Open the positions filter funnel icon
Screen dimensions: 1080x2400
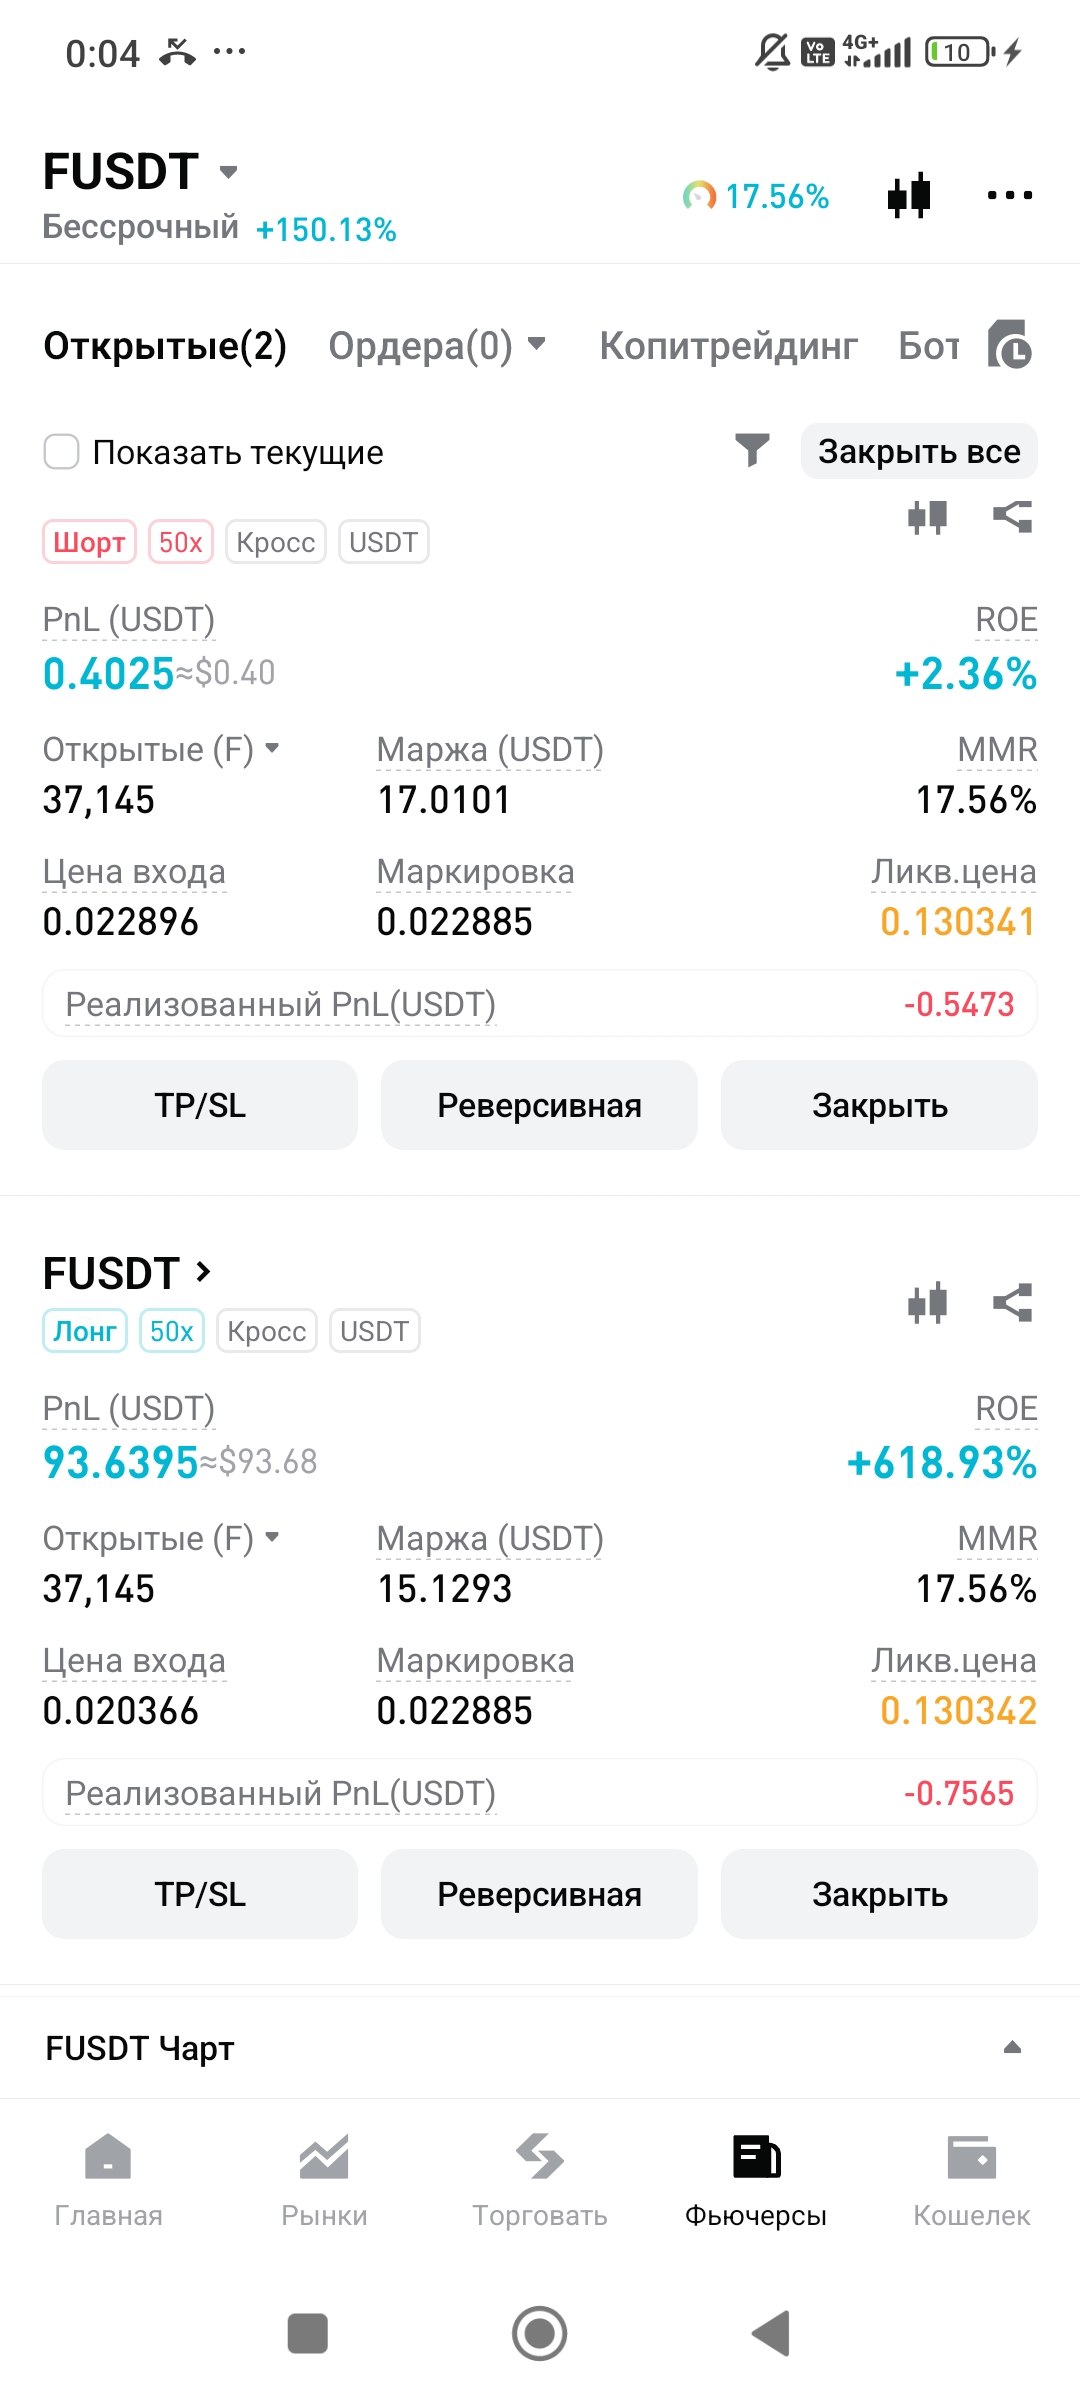[x=752, y=451]
